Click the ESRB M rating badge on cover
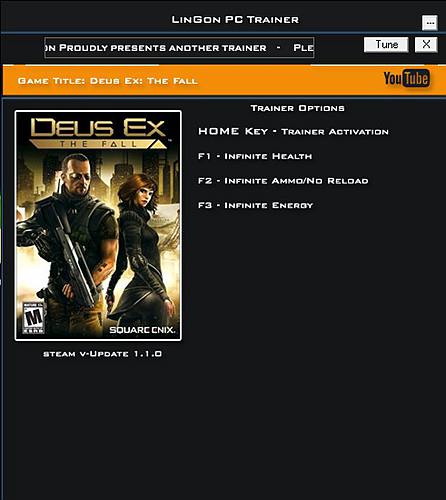 (33, 318)
